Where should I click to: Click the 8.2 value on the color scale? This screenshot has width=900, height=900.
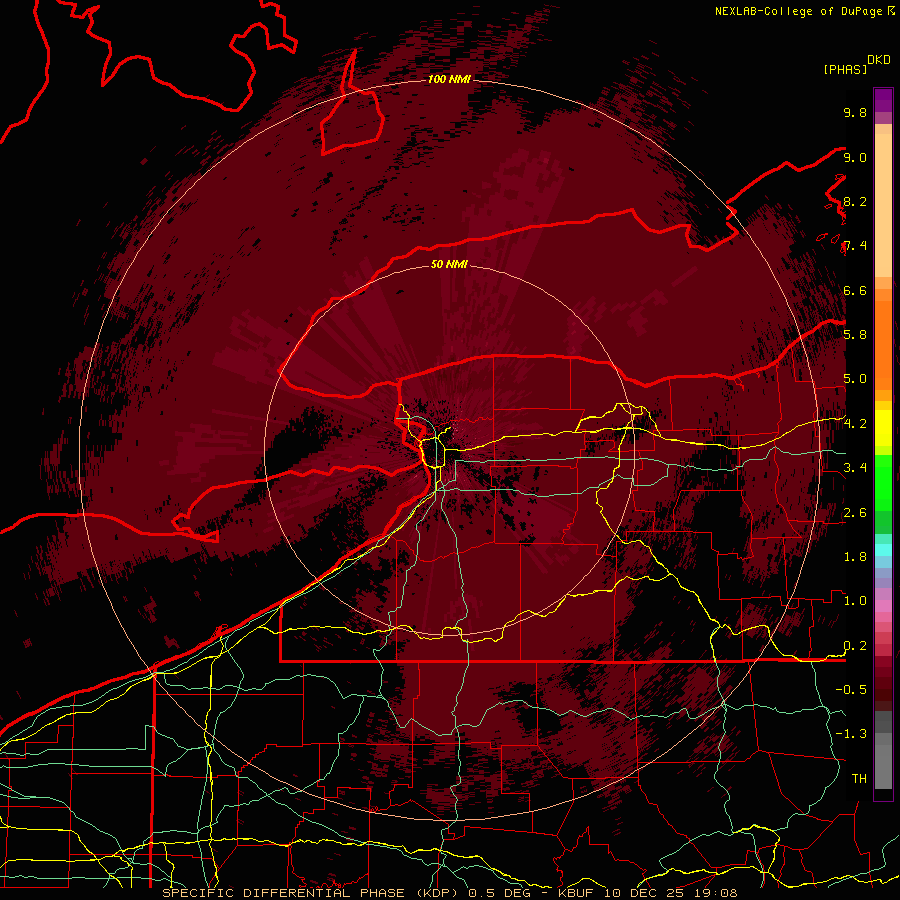coord(855,202)
